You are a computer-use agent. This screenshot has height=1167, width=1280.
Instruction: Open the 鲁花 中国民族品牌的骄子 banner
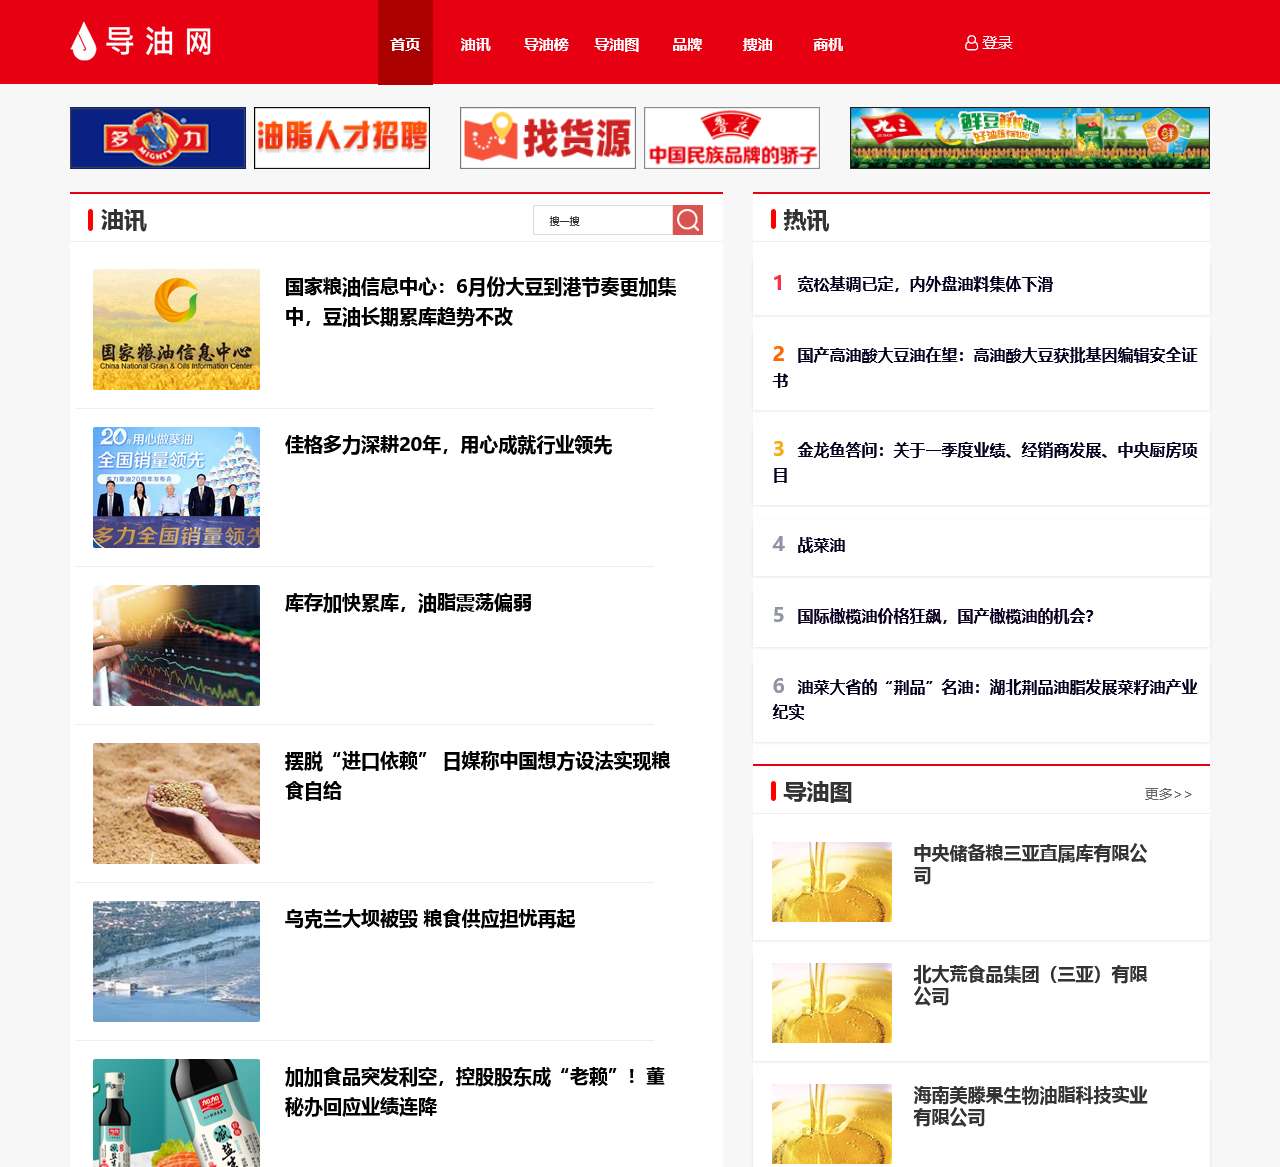coord(731,137)
